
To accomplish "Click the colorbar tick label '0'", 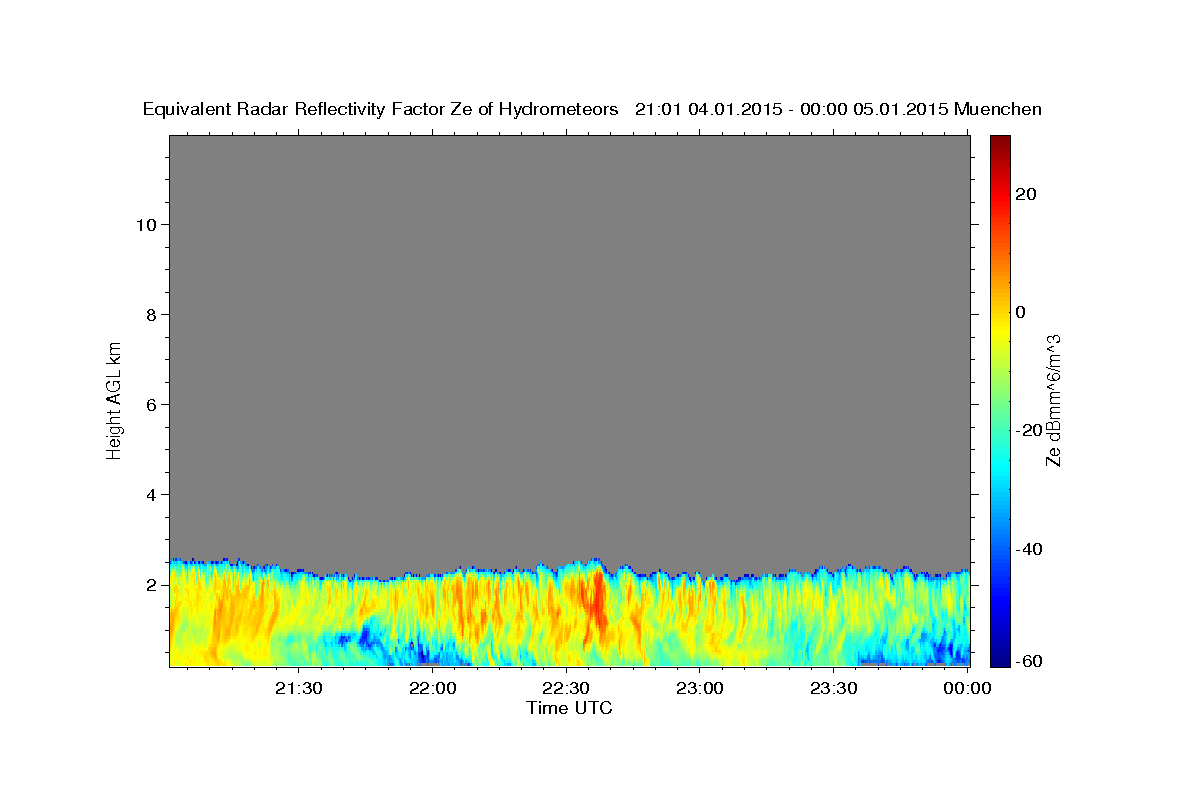I will 1020,312.
